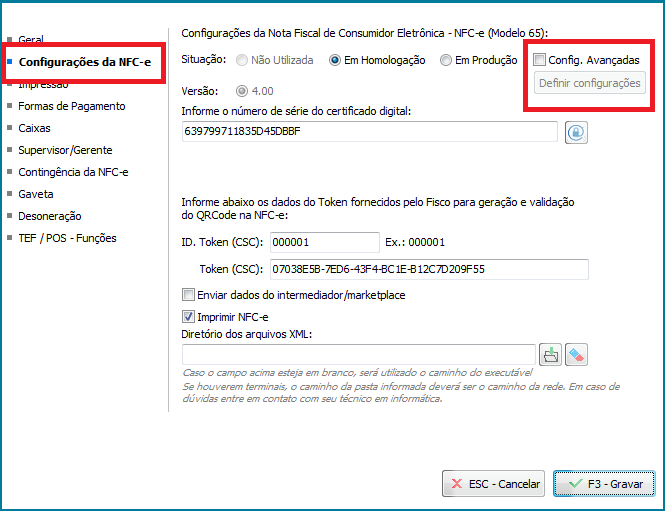This screenshot has height=512, width=665.
Task: Click the Diretório dos arquivos XML field
Action: (358, 354)
